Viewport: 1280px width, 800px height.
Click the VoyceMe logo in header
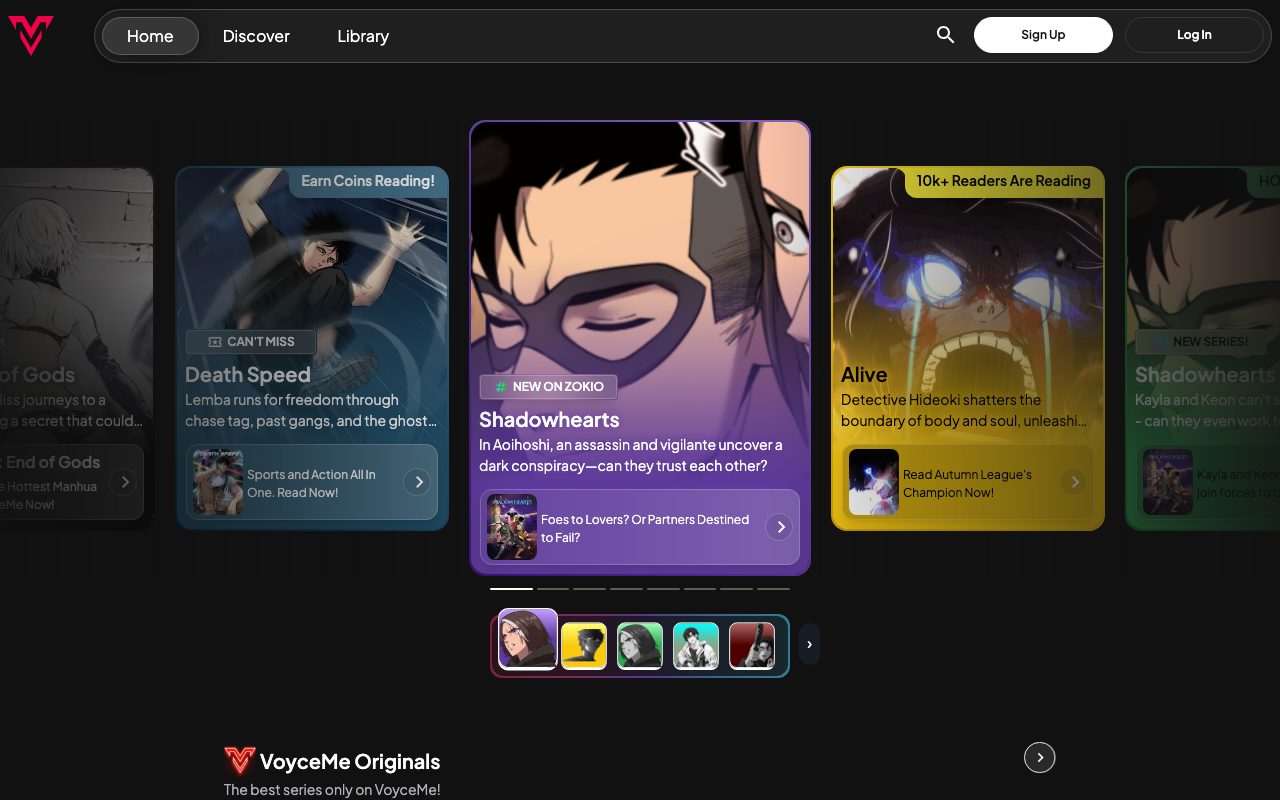[x=31, y=35]
